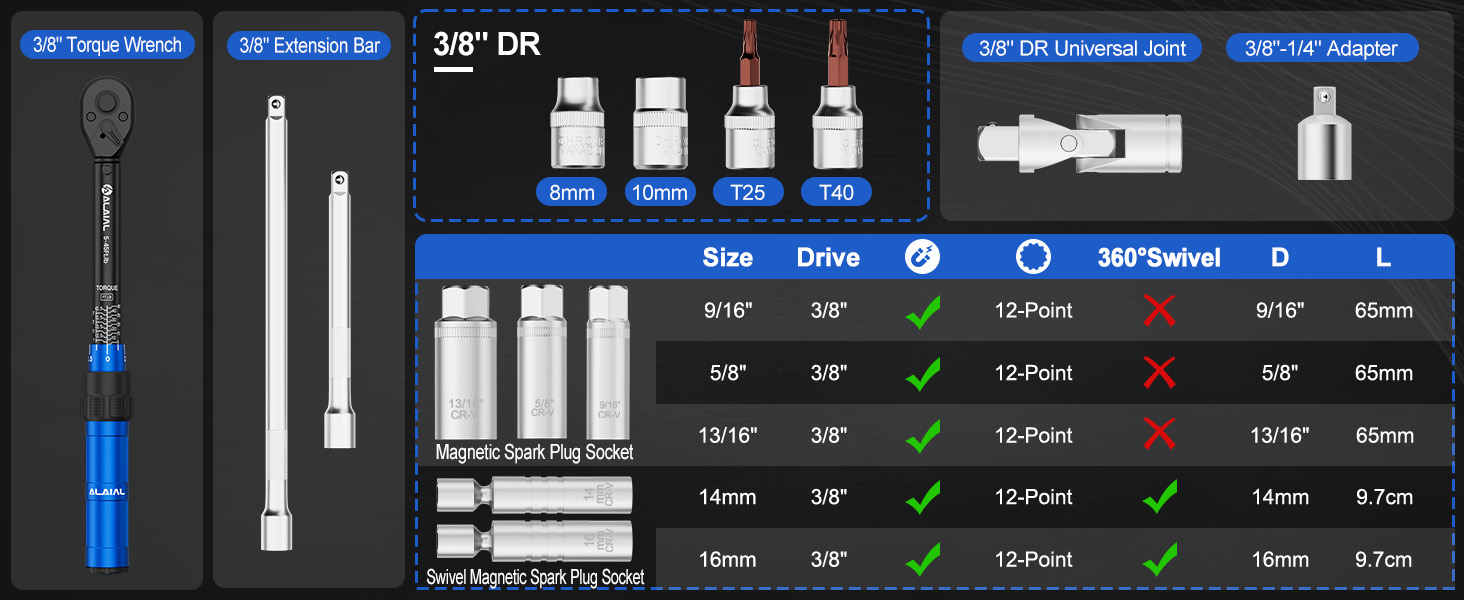Click the D column header
This screenshot has width=1464, height=600.
point(1280,258)
